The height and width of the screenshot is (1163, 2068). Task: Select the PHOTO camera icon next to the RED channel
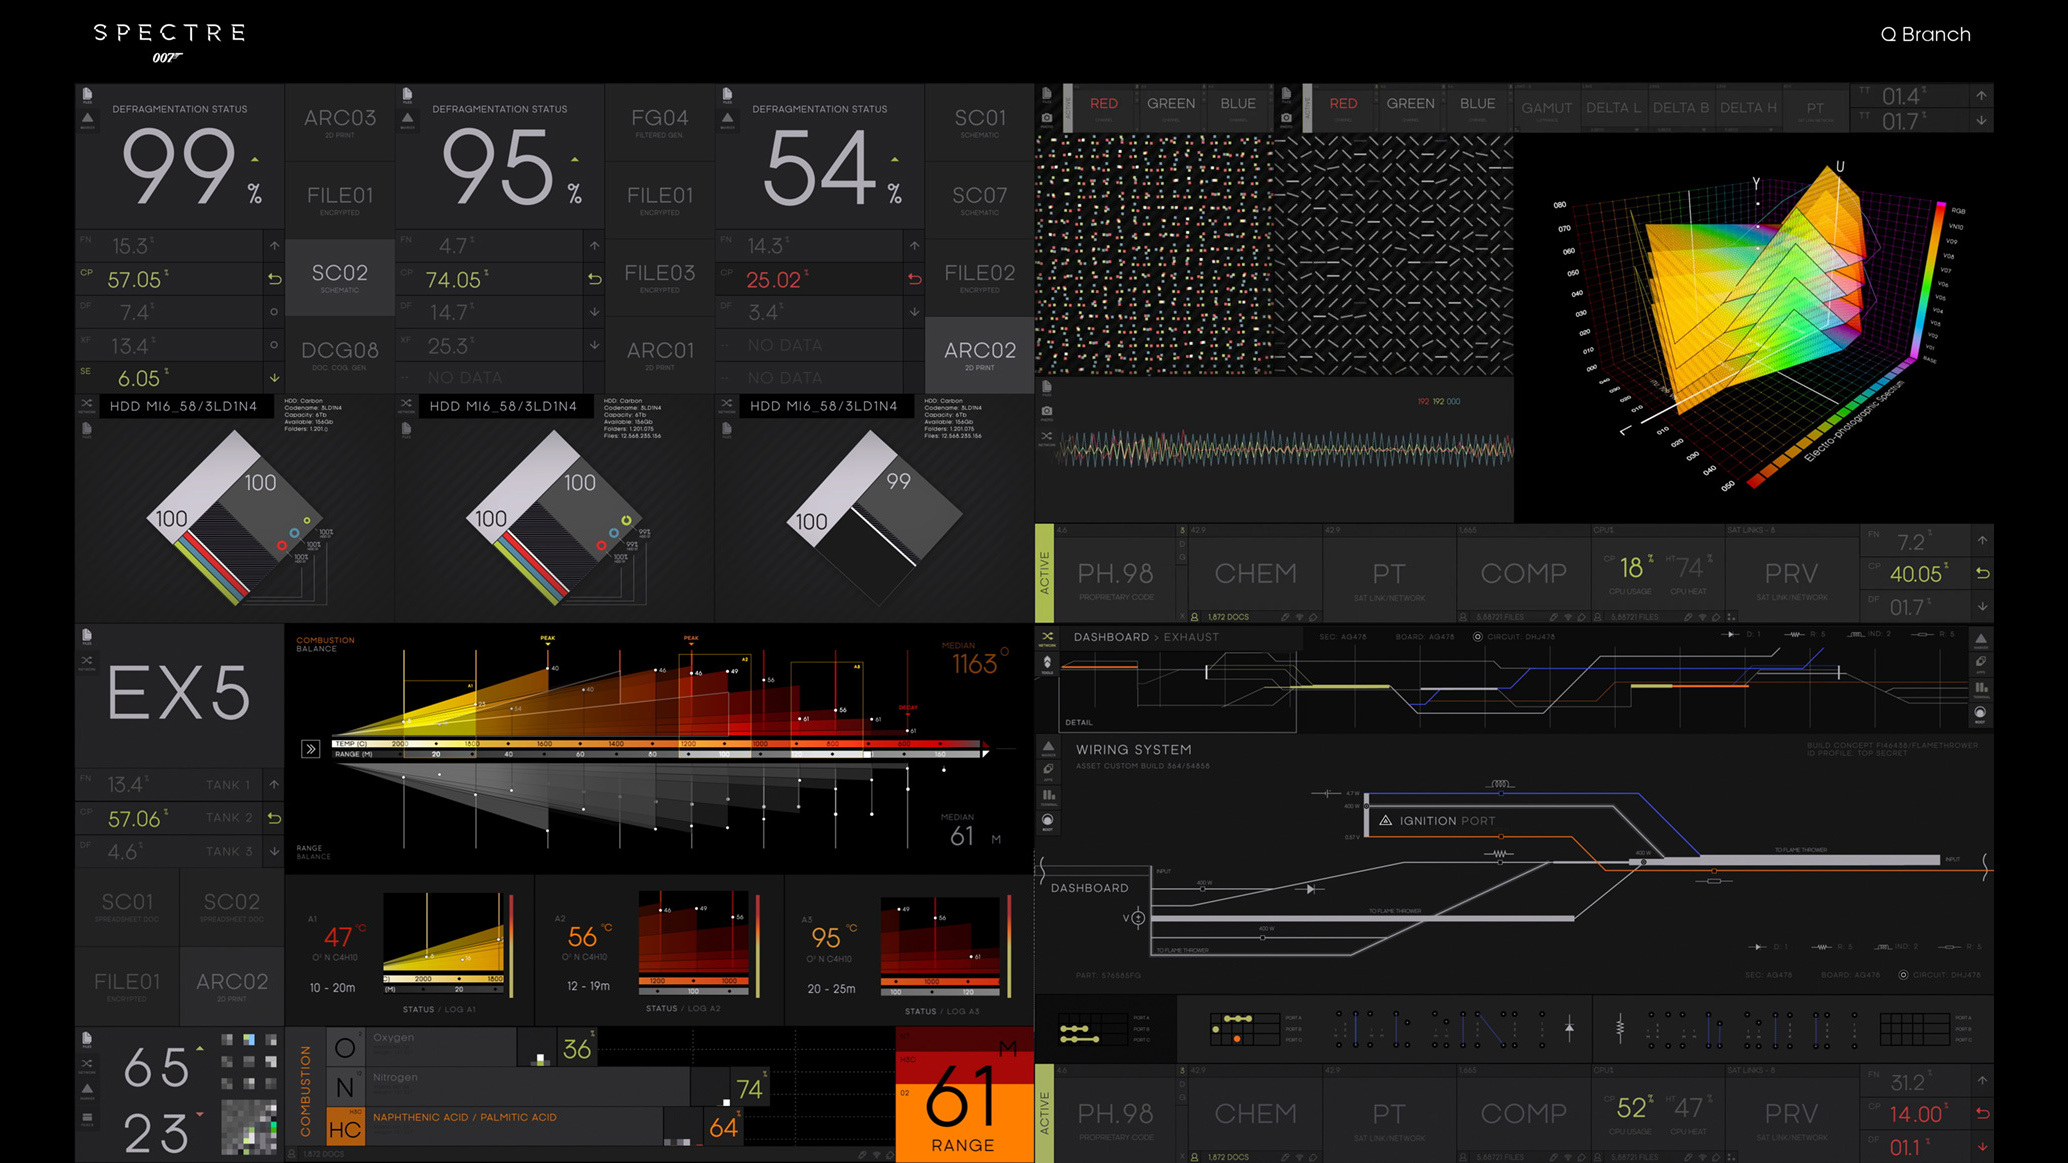[x=1046, y=117]
